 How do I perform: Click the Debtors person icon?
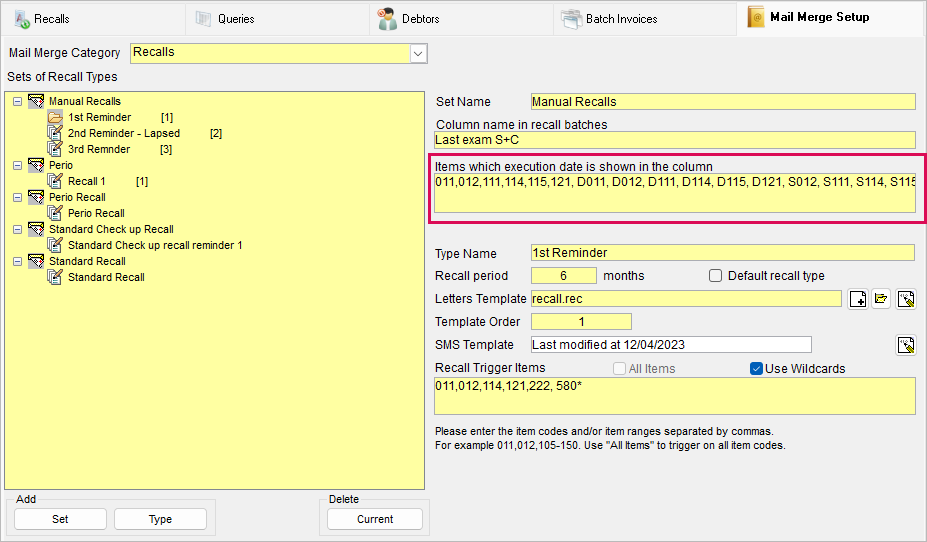click(387, 19)
